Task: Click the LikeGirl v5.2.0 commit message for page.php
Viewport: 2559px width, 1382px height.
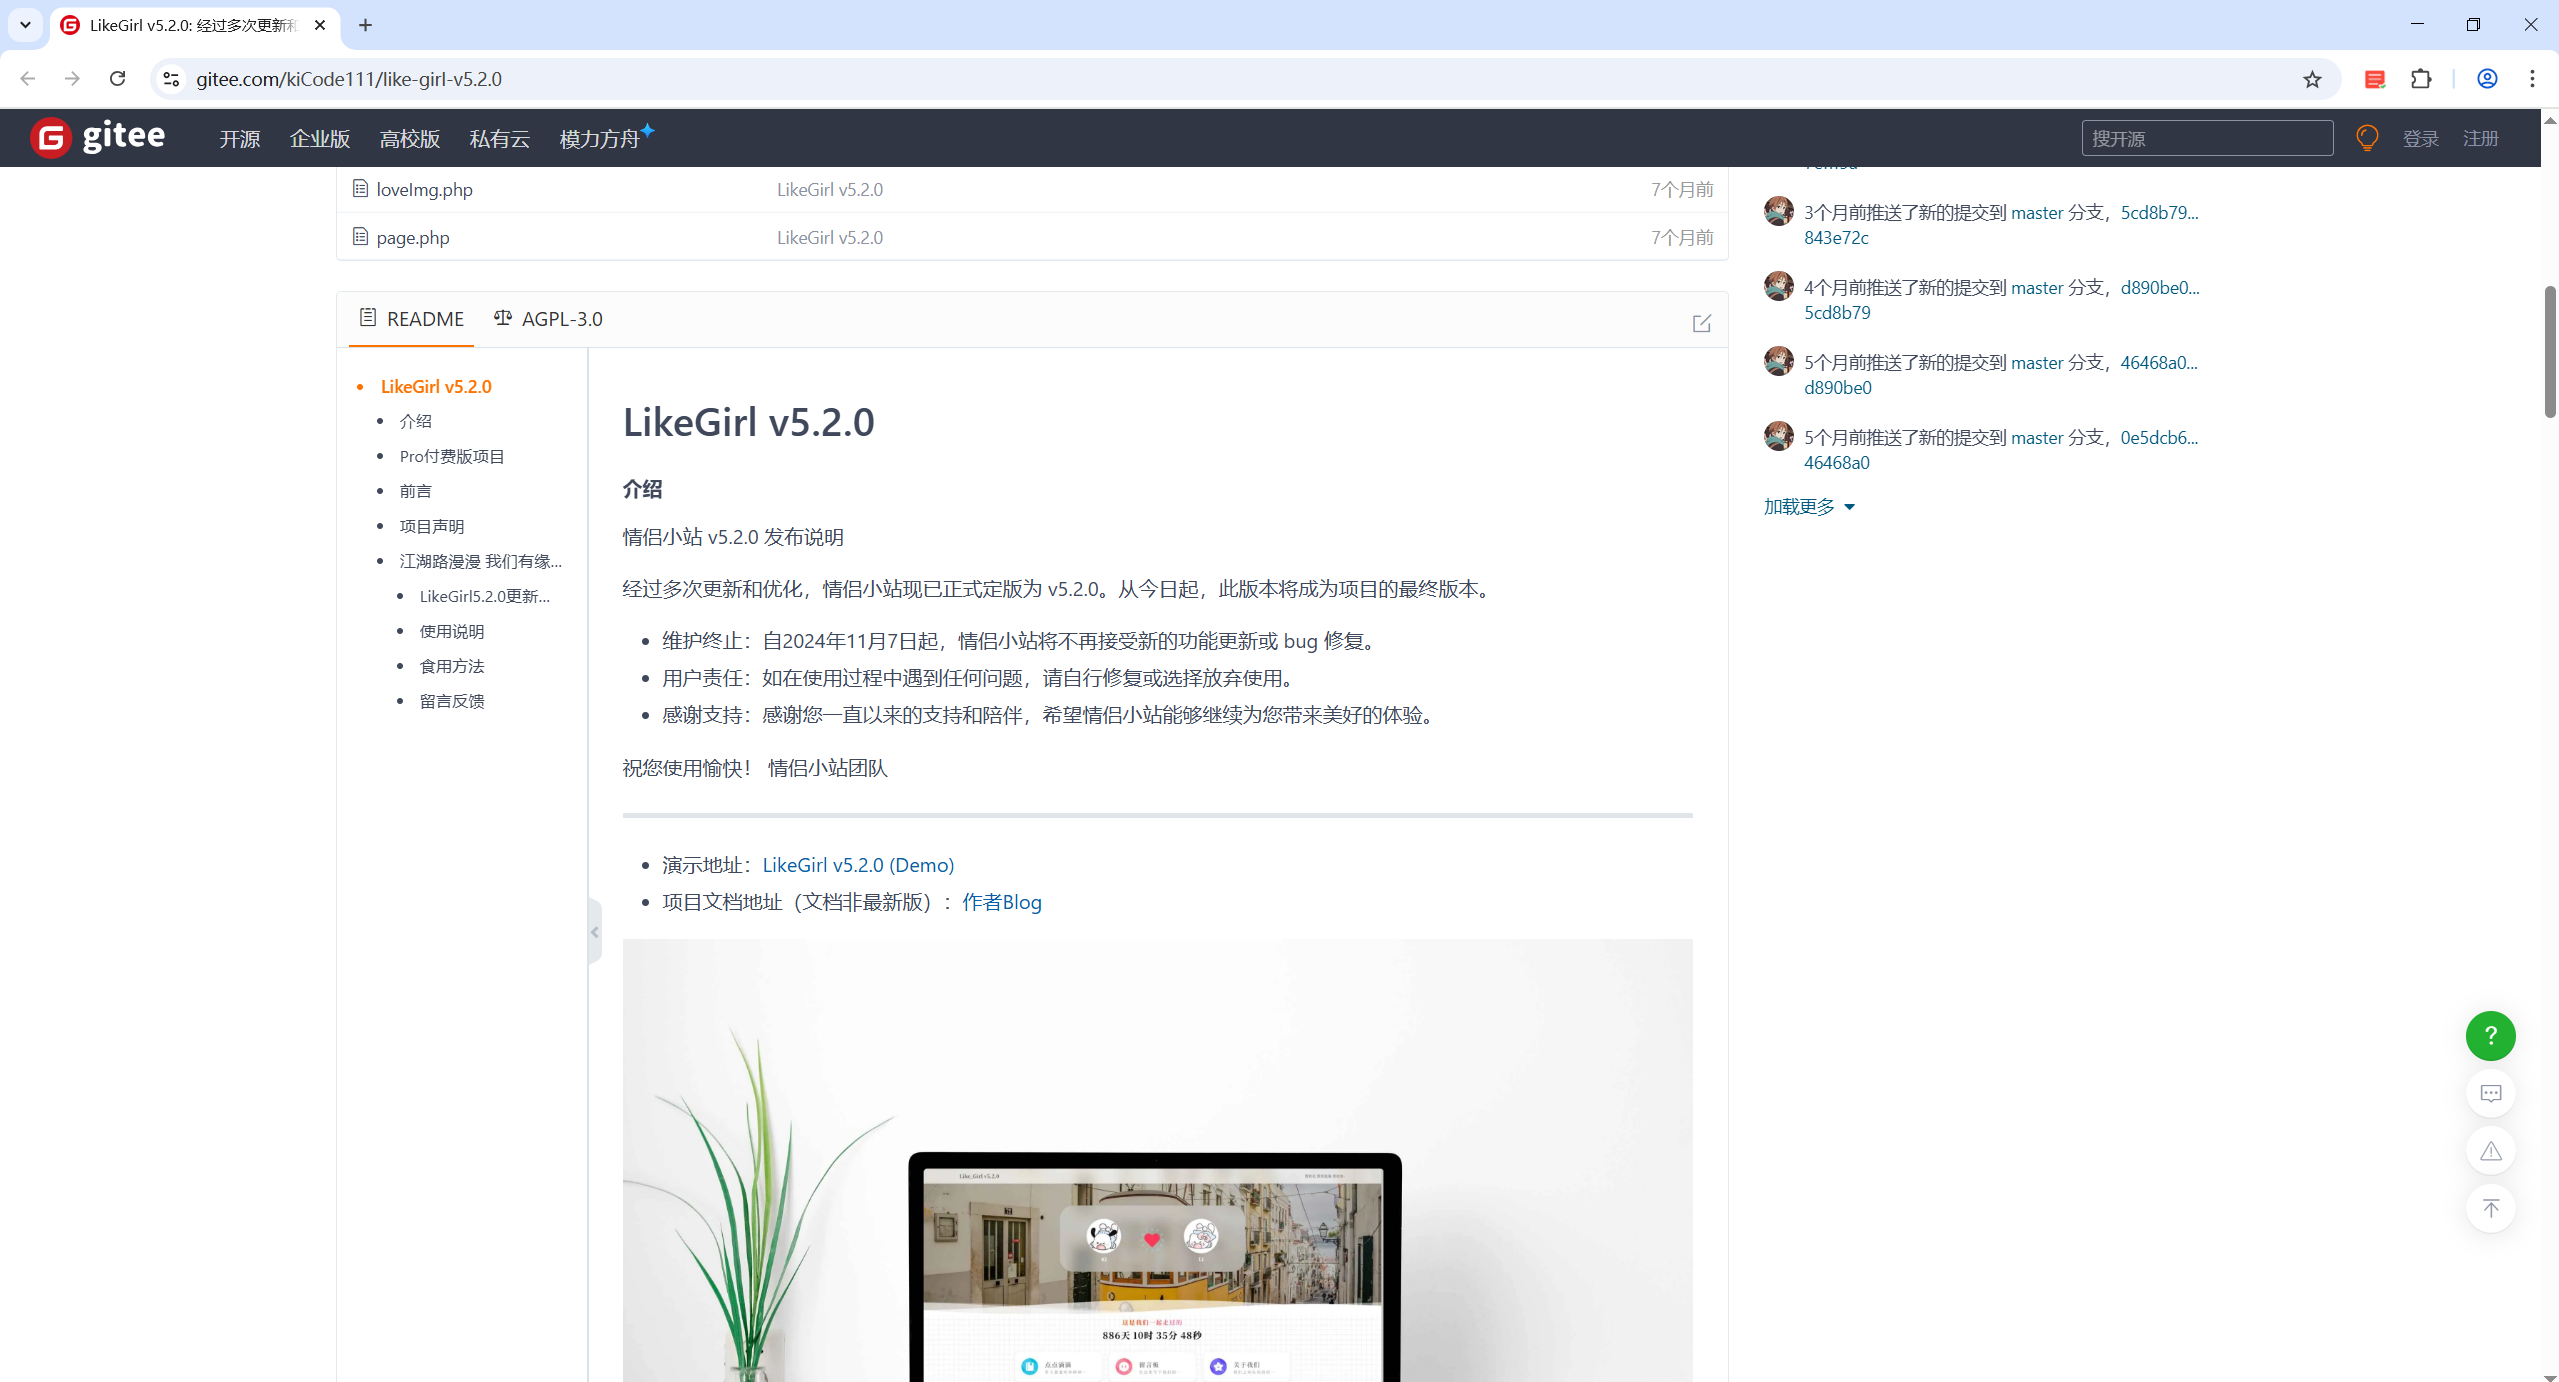Action: (830, 237)
